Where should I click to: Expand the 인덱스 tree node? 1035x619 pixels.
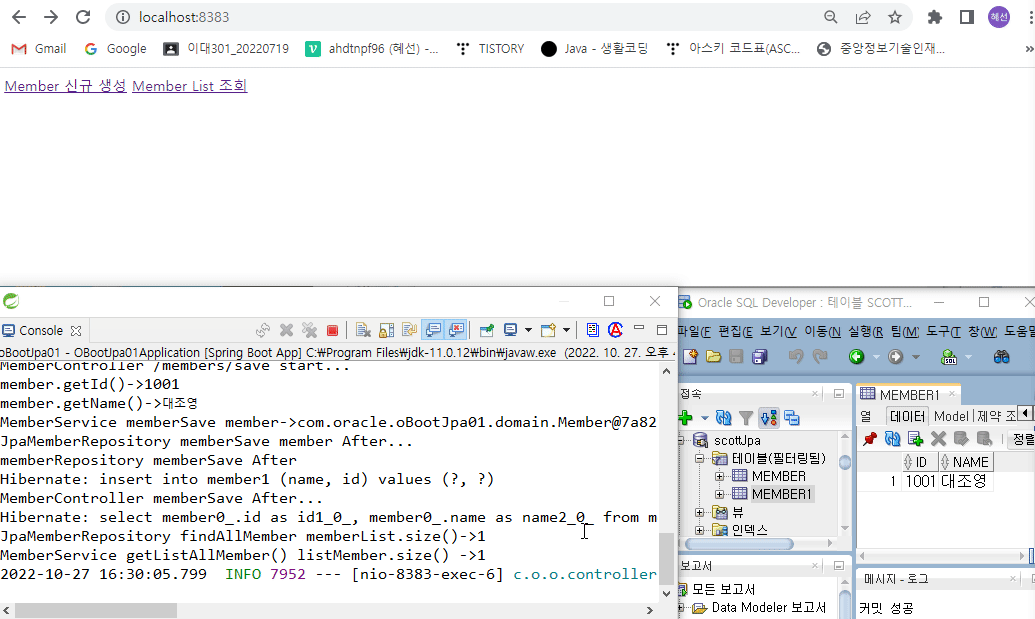coord(700,530)
